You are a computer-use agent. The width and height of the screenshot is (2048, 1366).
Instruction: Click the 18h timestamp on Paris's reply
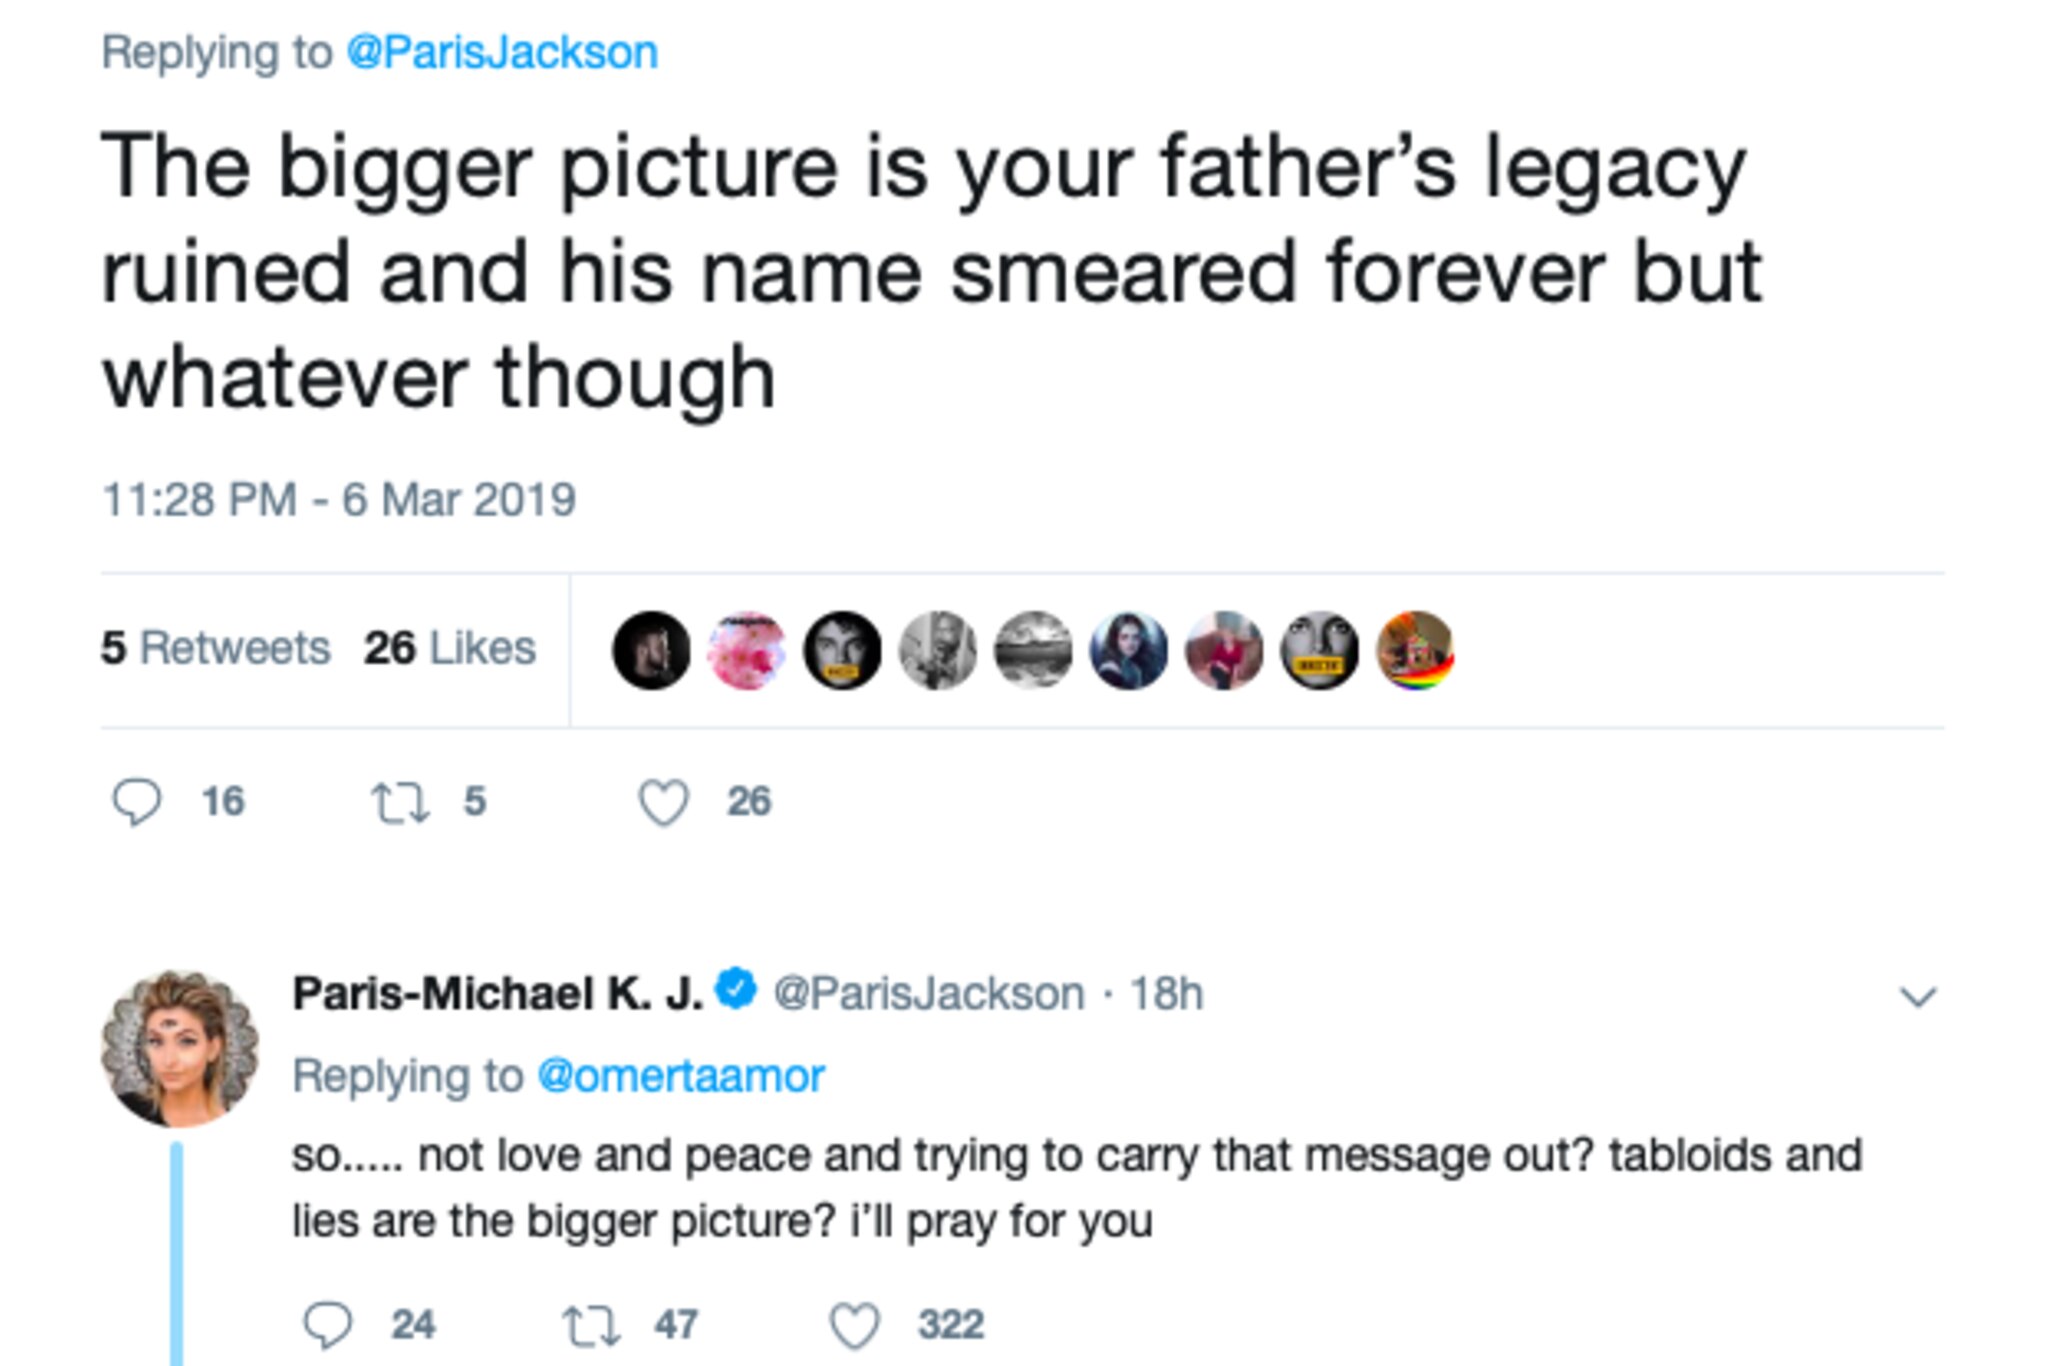coord(1166,994)
